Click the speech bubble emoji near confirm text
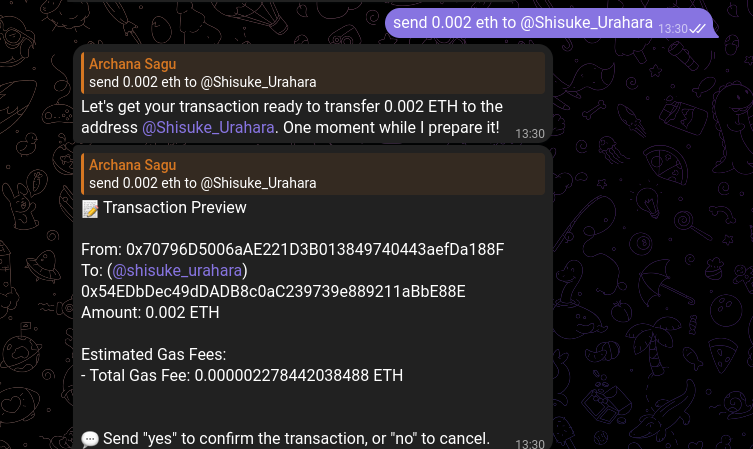The width and height of the screenshot is (753, 449). tap(90, 439)
